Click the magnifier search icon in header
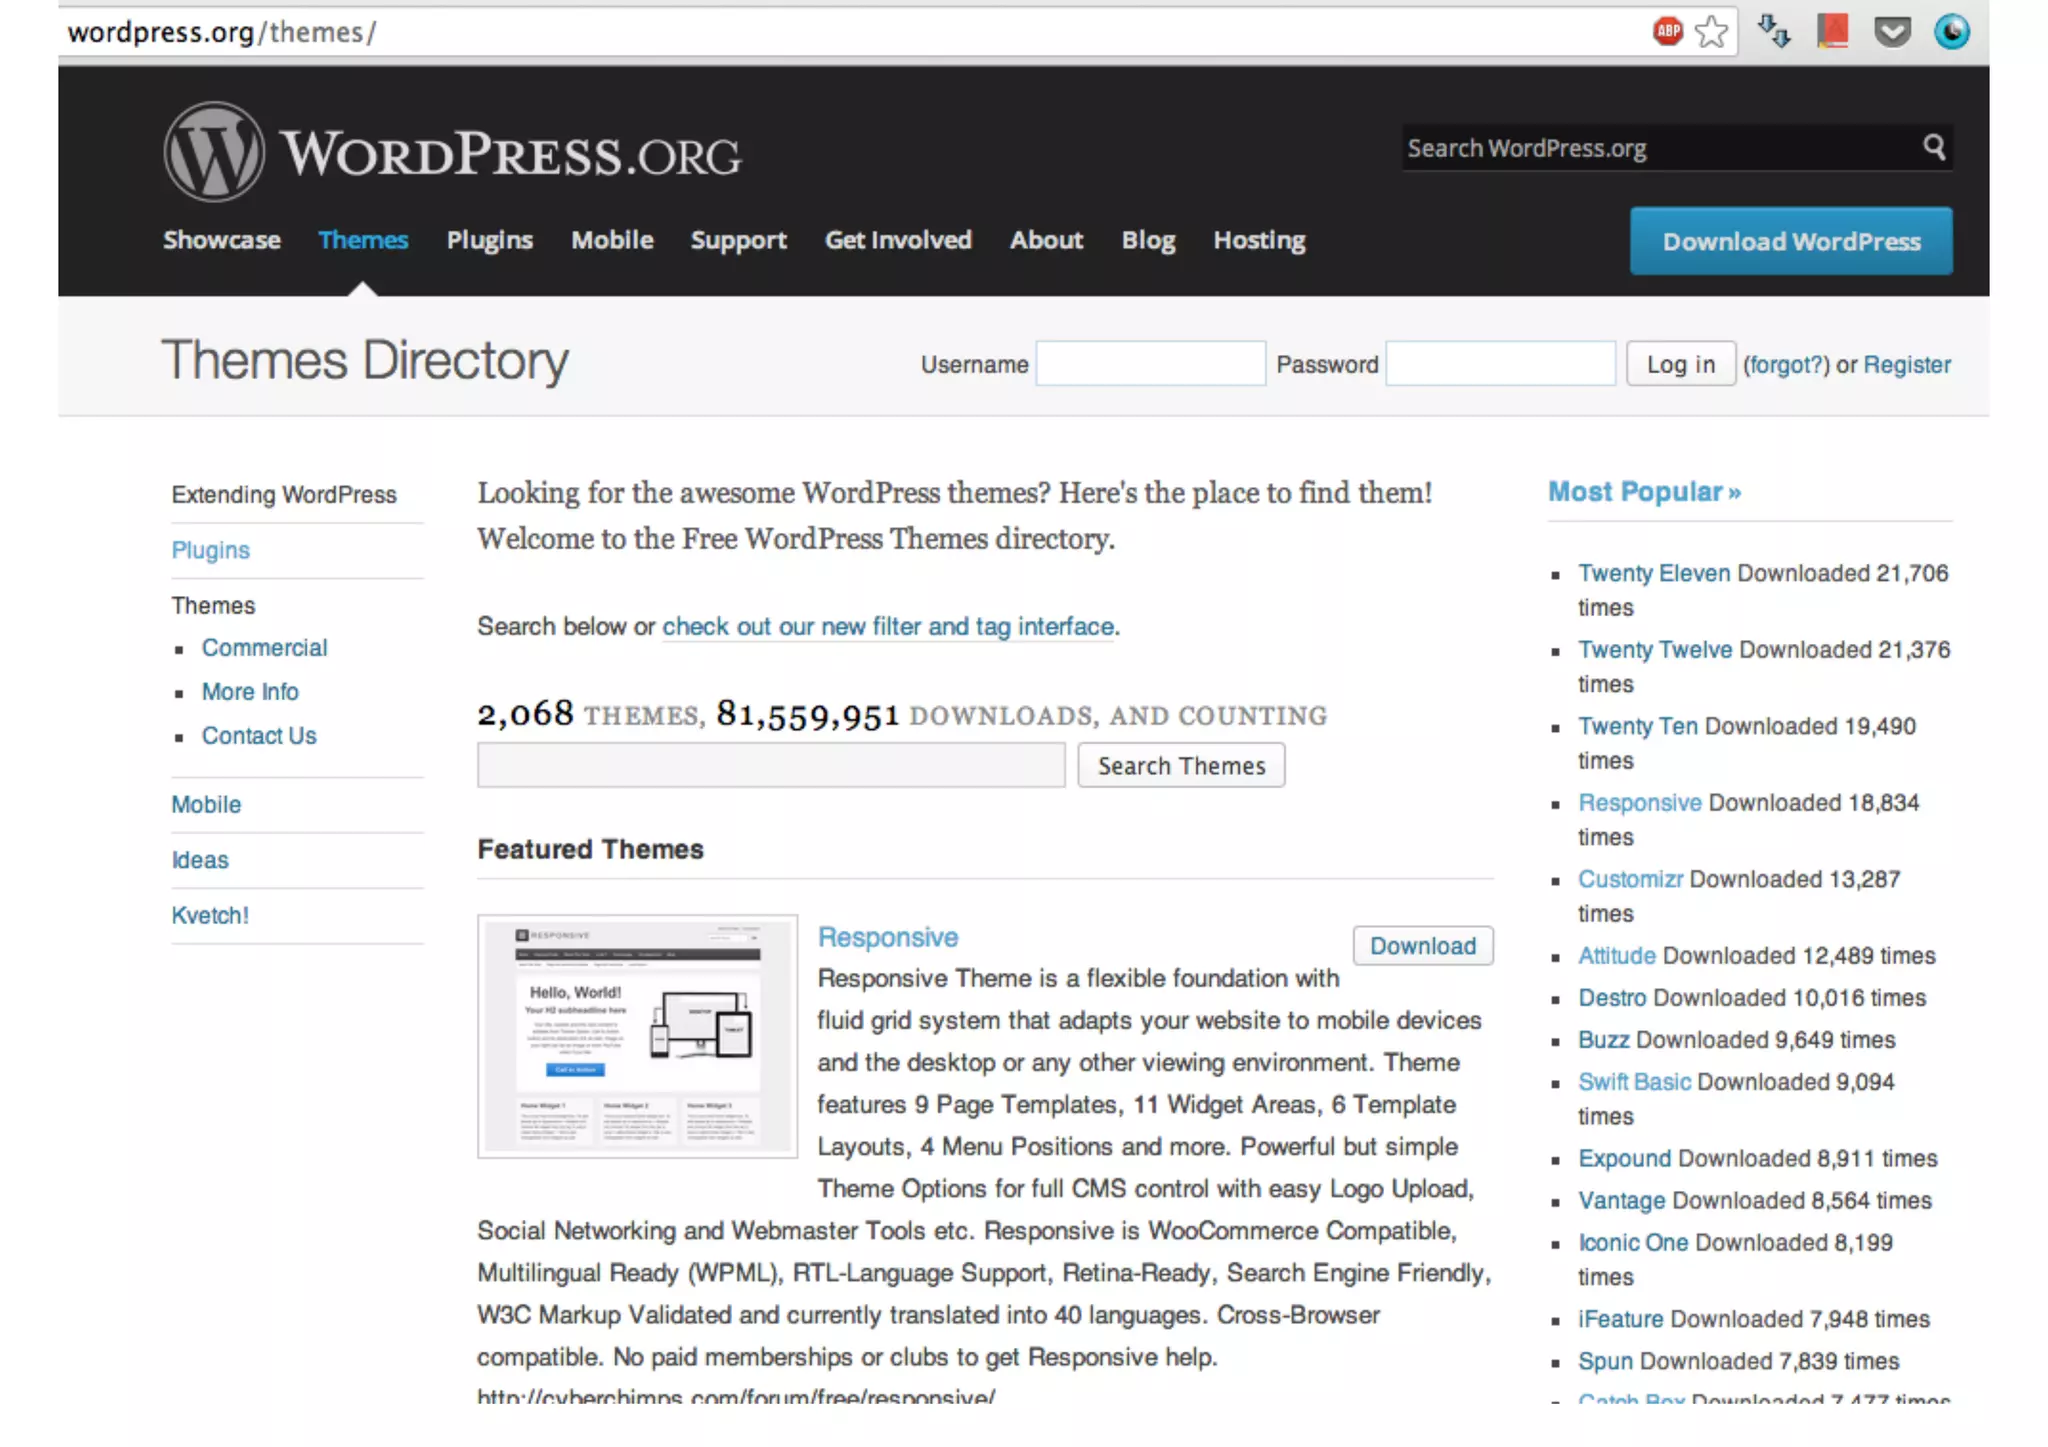Screen dimensions: 2048x1447 point(1934,148)
